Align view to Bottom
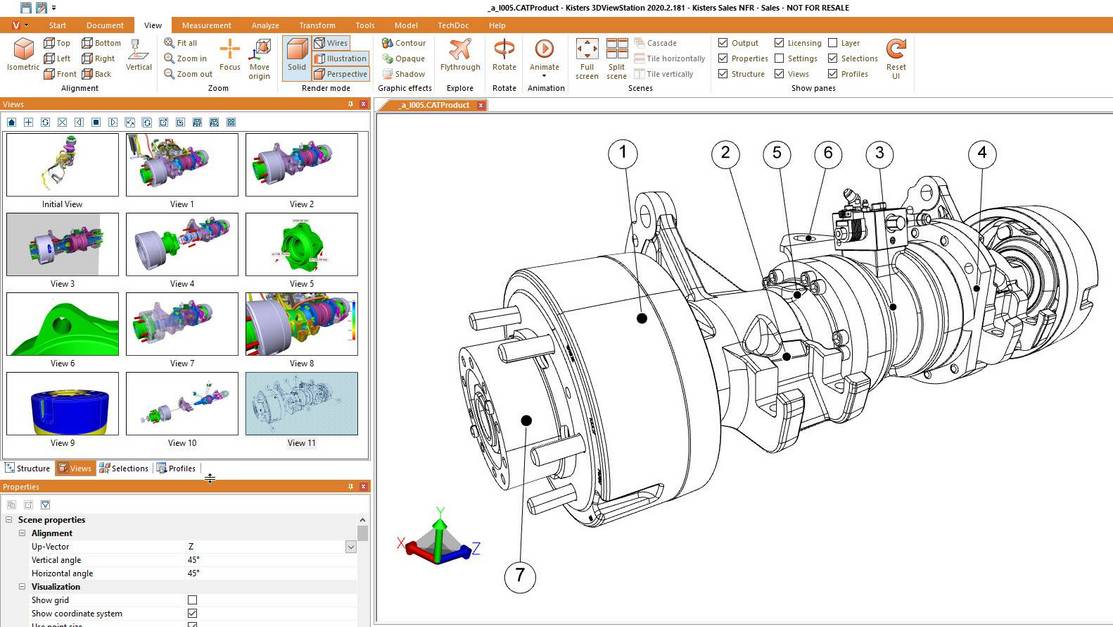The image size is (1113, 627). 101,43
